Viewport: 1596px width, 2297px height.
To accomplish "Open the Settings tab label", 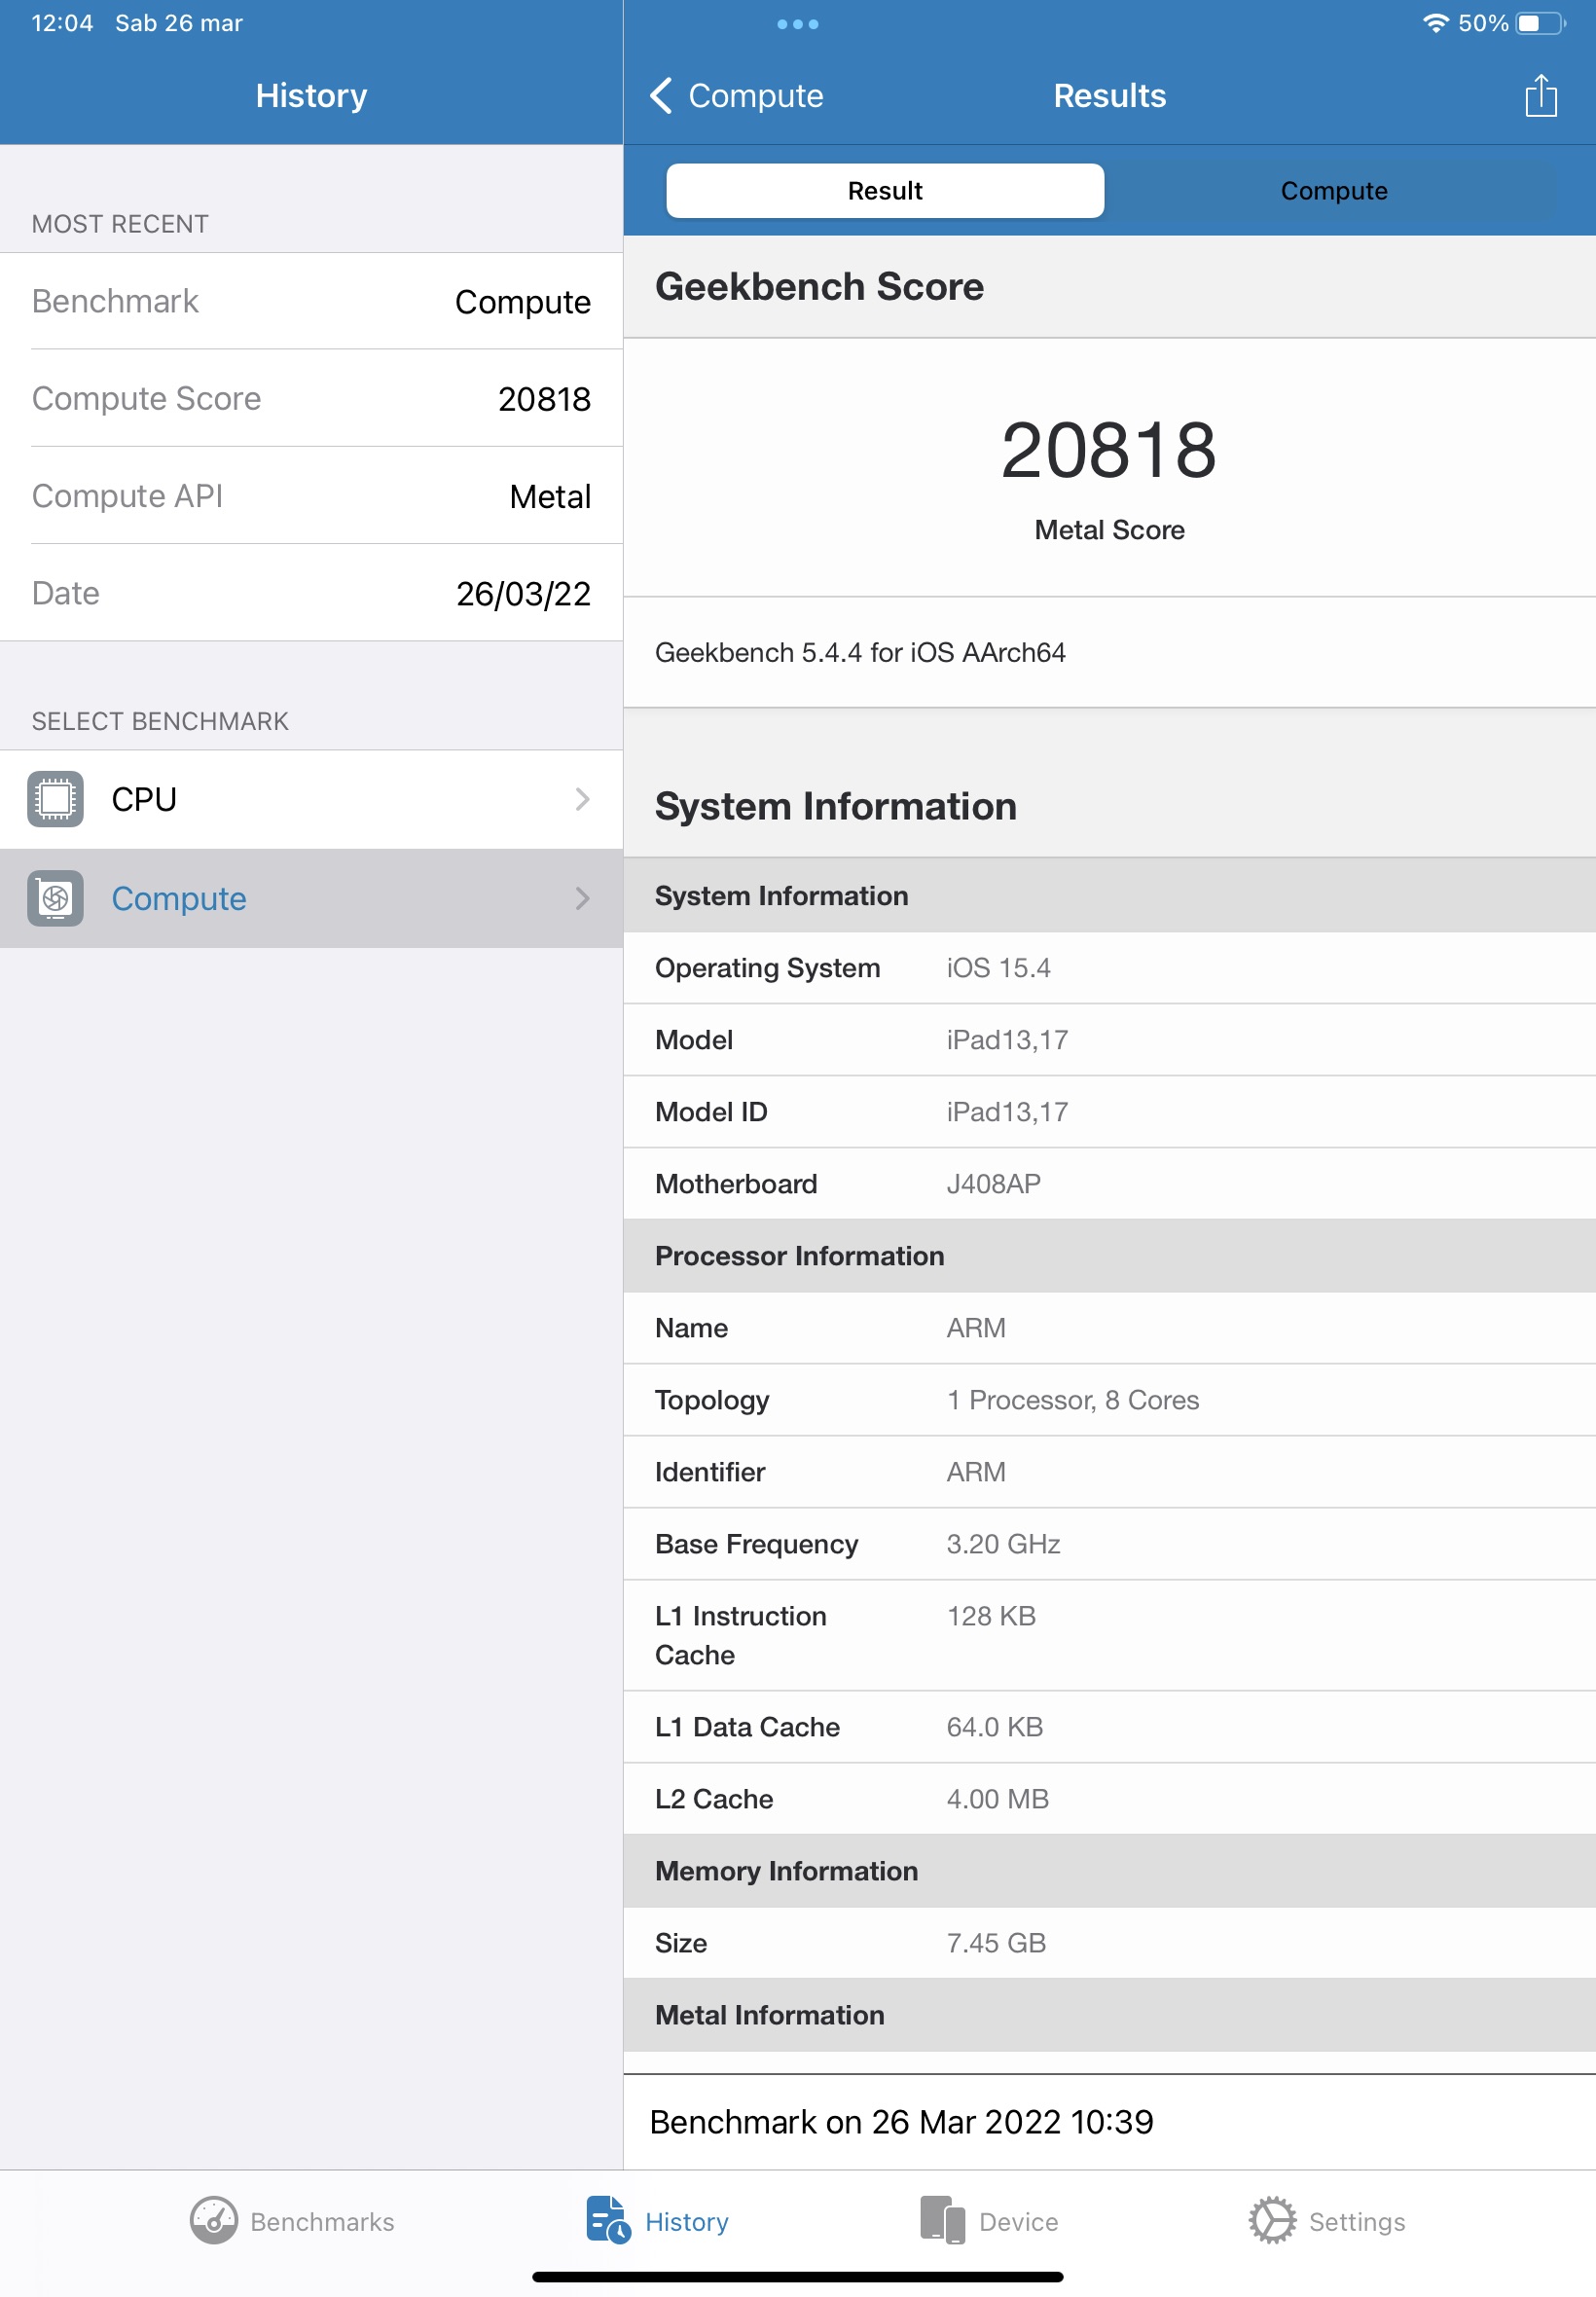I will [x=1356, y=2221].
